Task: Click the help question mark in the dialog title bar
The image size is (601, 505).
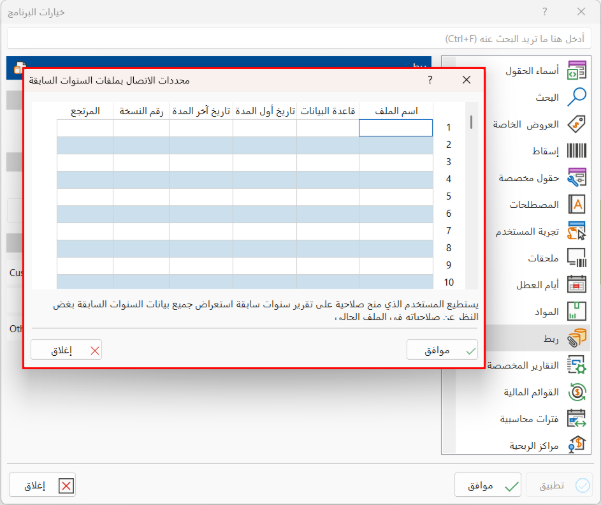Action: [x=430, y=80]
